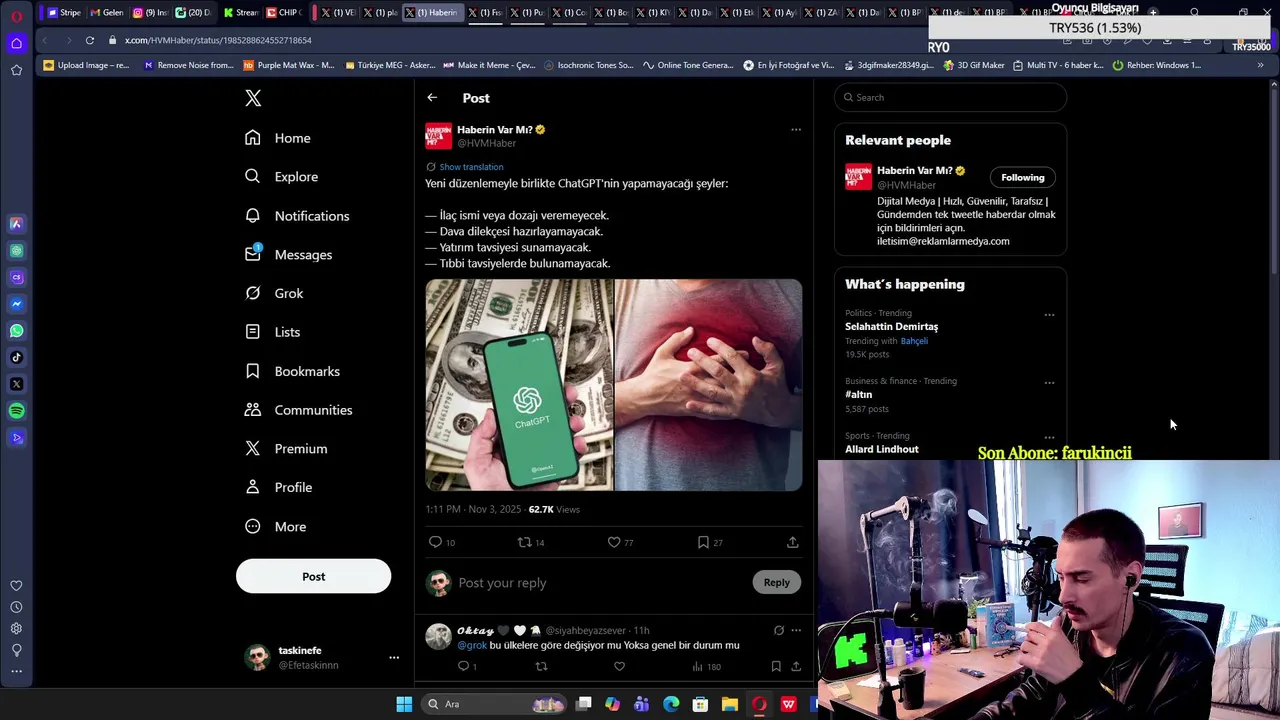Image resolution: width=1280 pixels, height=720 pixels.
Task: Open Windows Start menu
Action: pos(404,704)
